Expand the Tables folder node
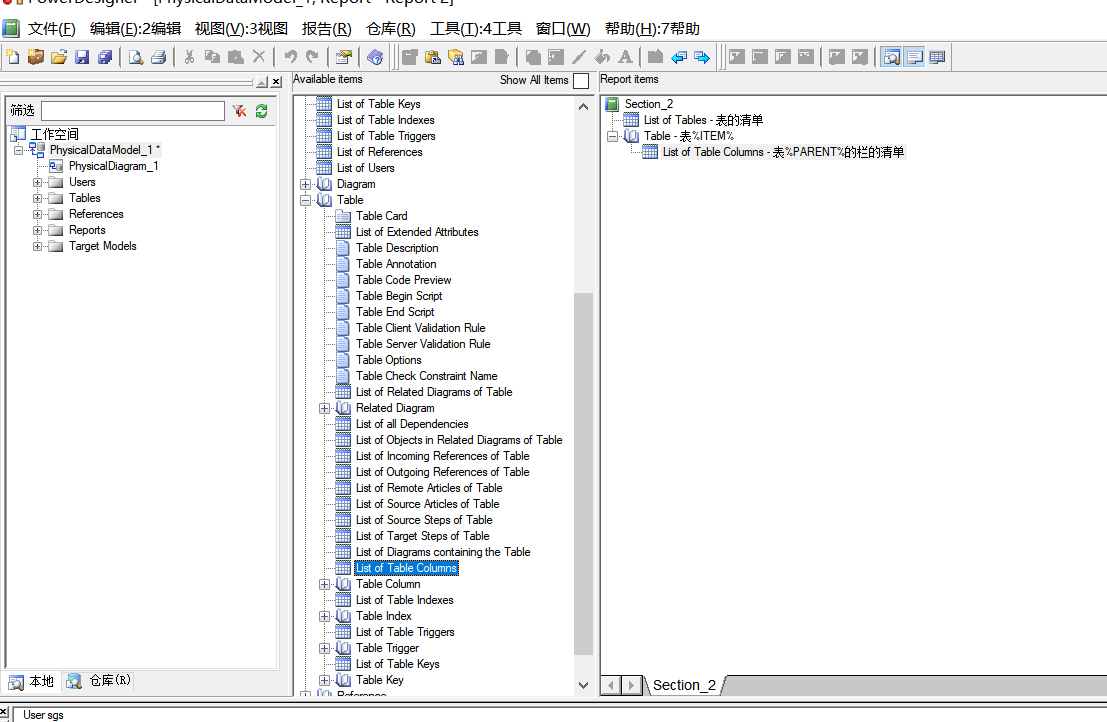 pos(37,198)
